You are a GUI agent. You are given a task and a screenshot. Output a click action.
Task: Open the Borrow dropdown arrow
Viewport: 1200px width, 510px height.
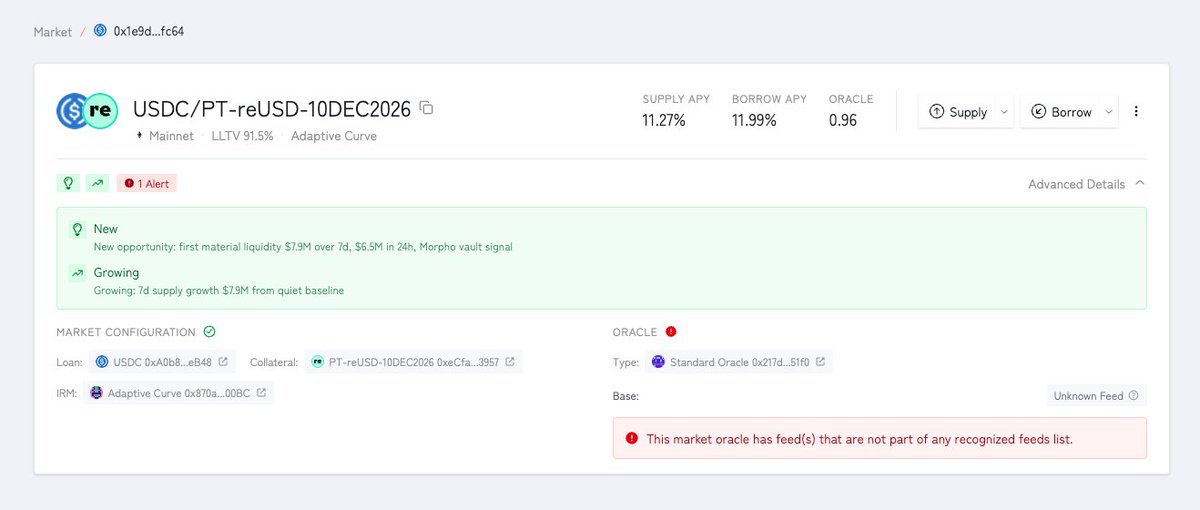pos(1108,112)
